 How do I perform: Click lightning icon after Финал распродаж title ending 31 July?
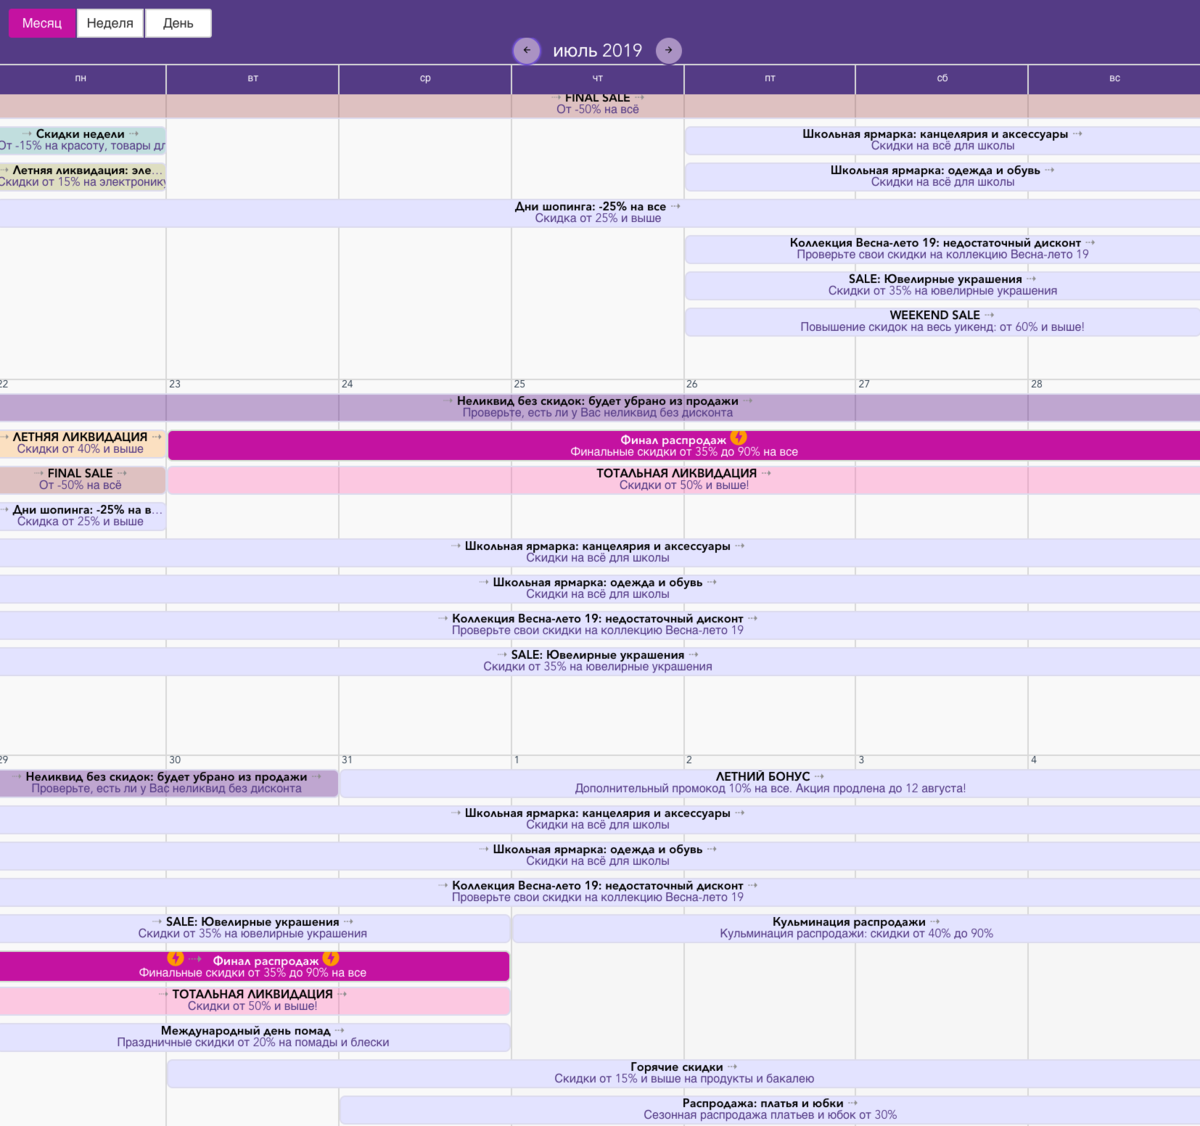click(x=331, y=959)
